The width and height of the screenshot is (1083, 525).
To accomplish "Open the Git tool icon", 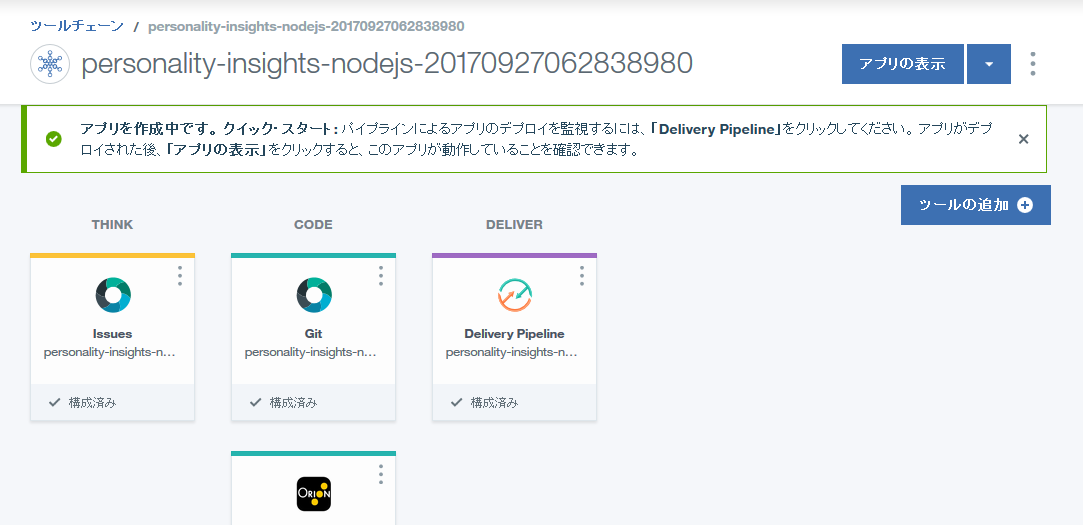I will pyautogui.click(x=314, y=295).
